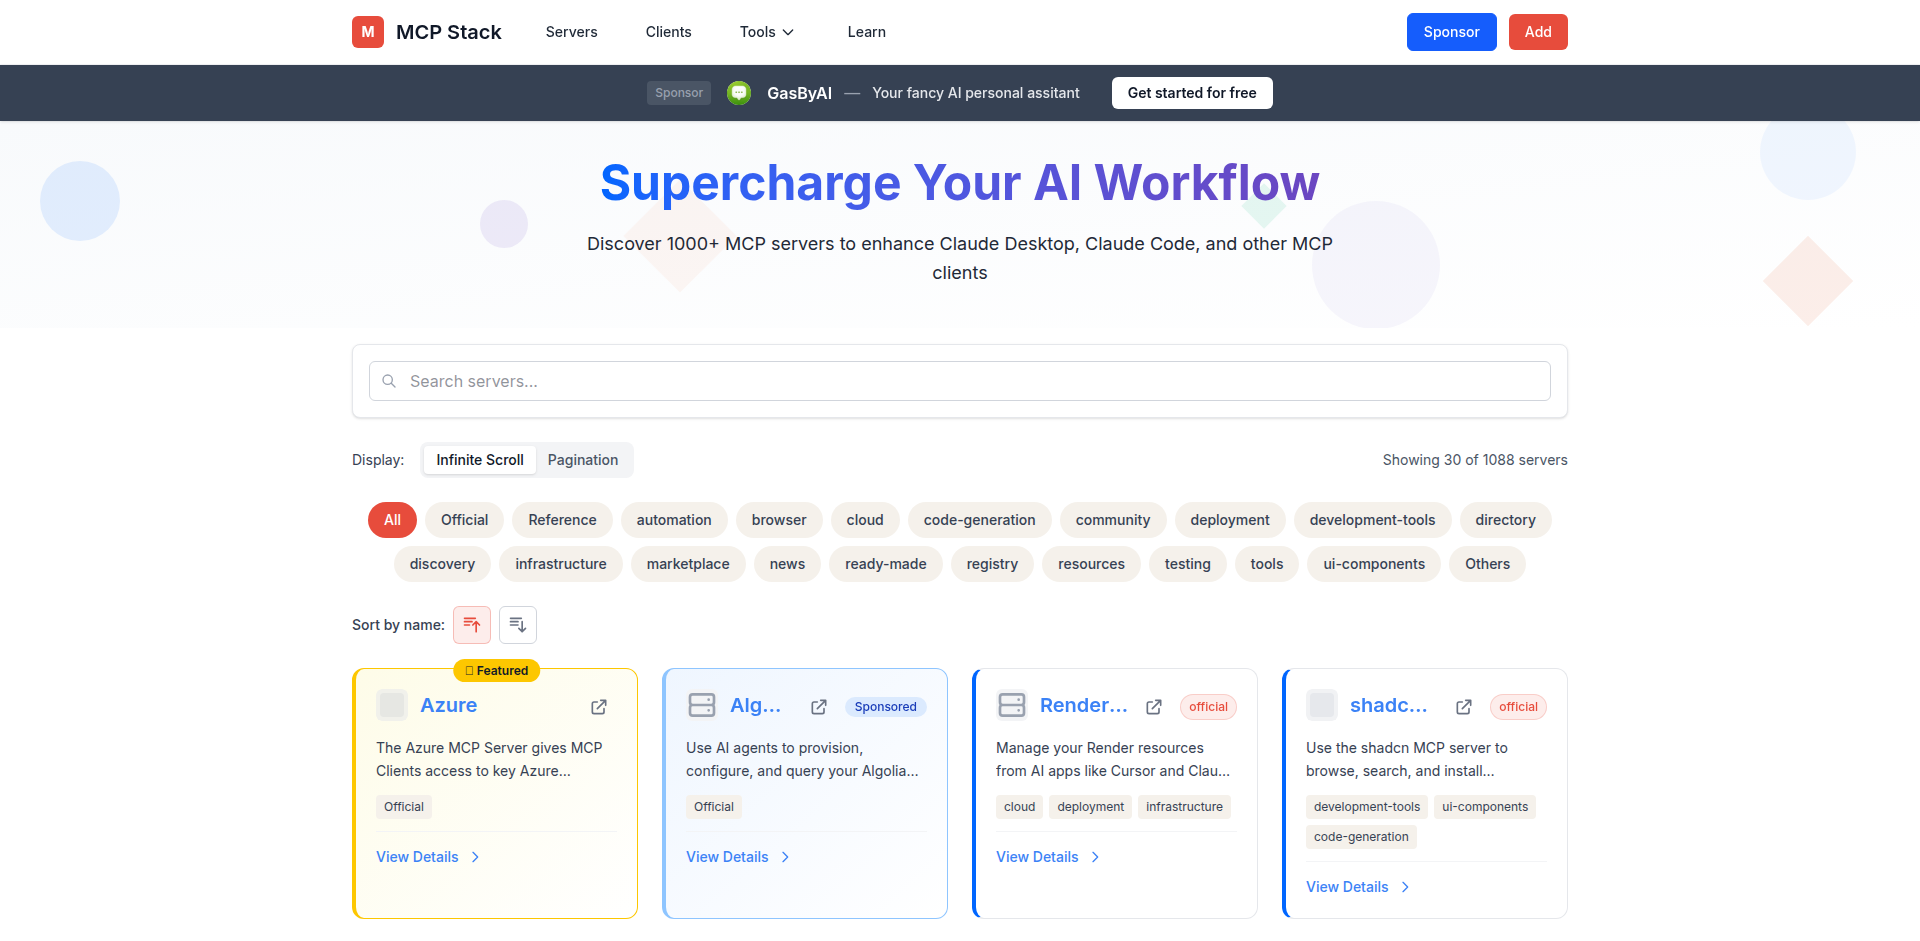Open Algolia external link icon
This screenshot has height=941, width=1920.
819,707
